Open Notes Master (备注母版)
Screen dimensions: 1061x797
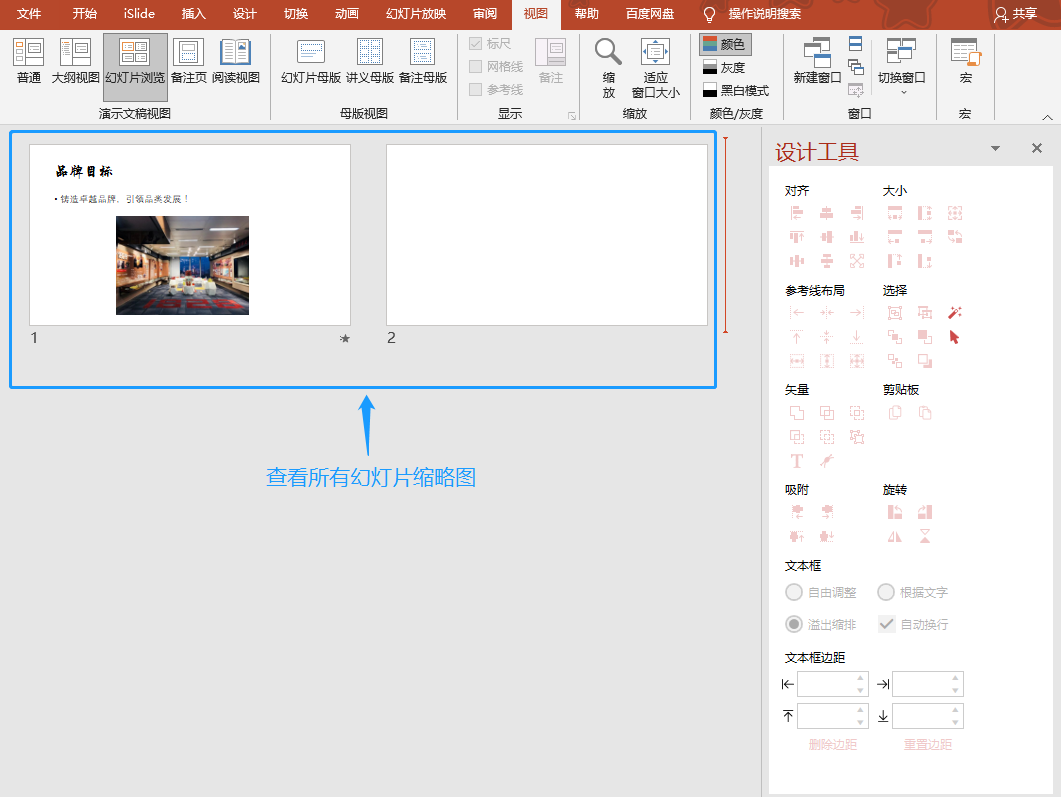pyautogui.click(x=422, y=62)
